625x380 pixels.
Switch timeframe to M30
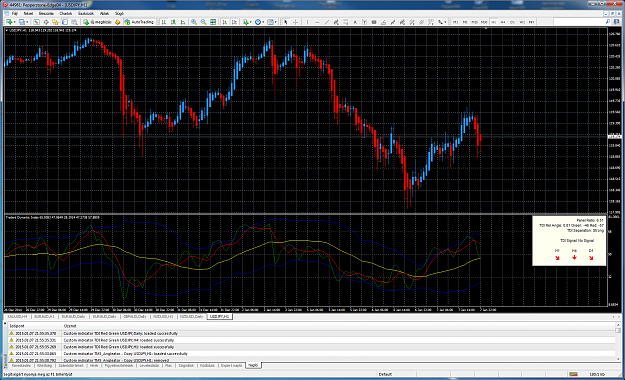pyautogui.click(x=484, y=22)
